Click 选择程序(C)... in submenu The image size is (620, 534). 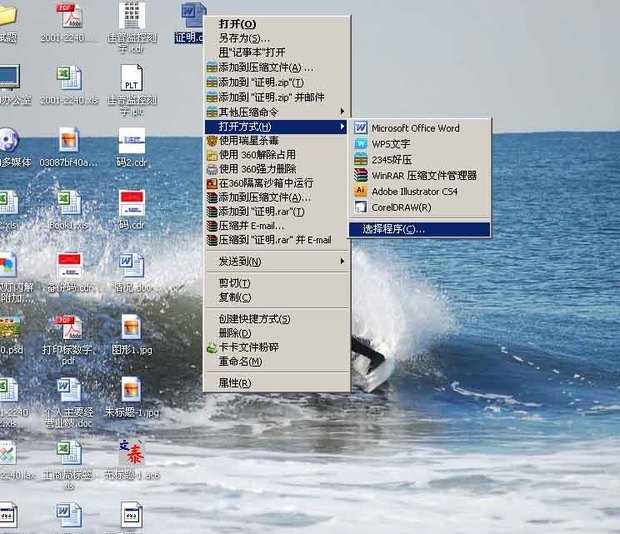[420, 229]
